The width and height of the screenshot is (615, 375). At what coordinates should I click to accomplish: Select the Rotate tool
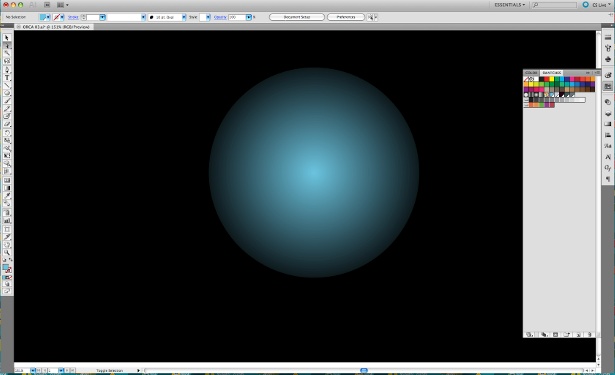[7, 133]
